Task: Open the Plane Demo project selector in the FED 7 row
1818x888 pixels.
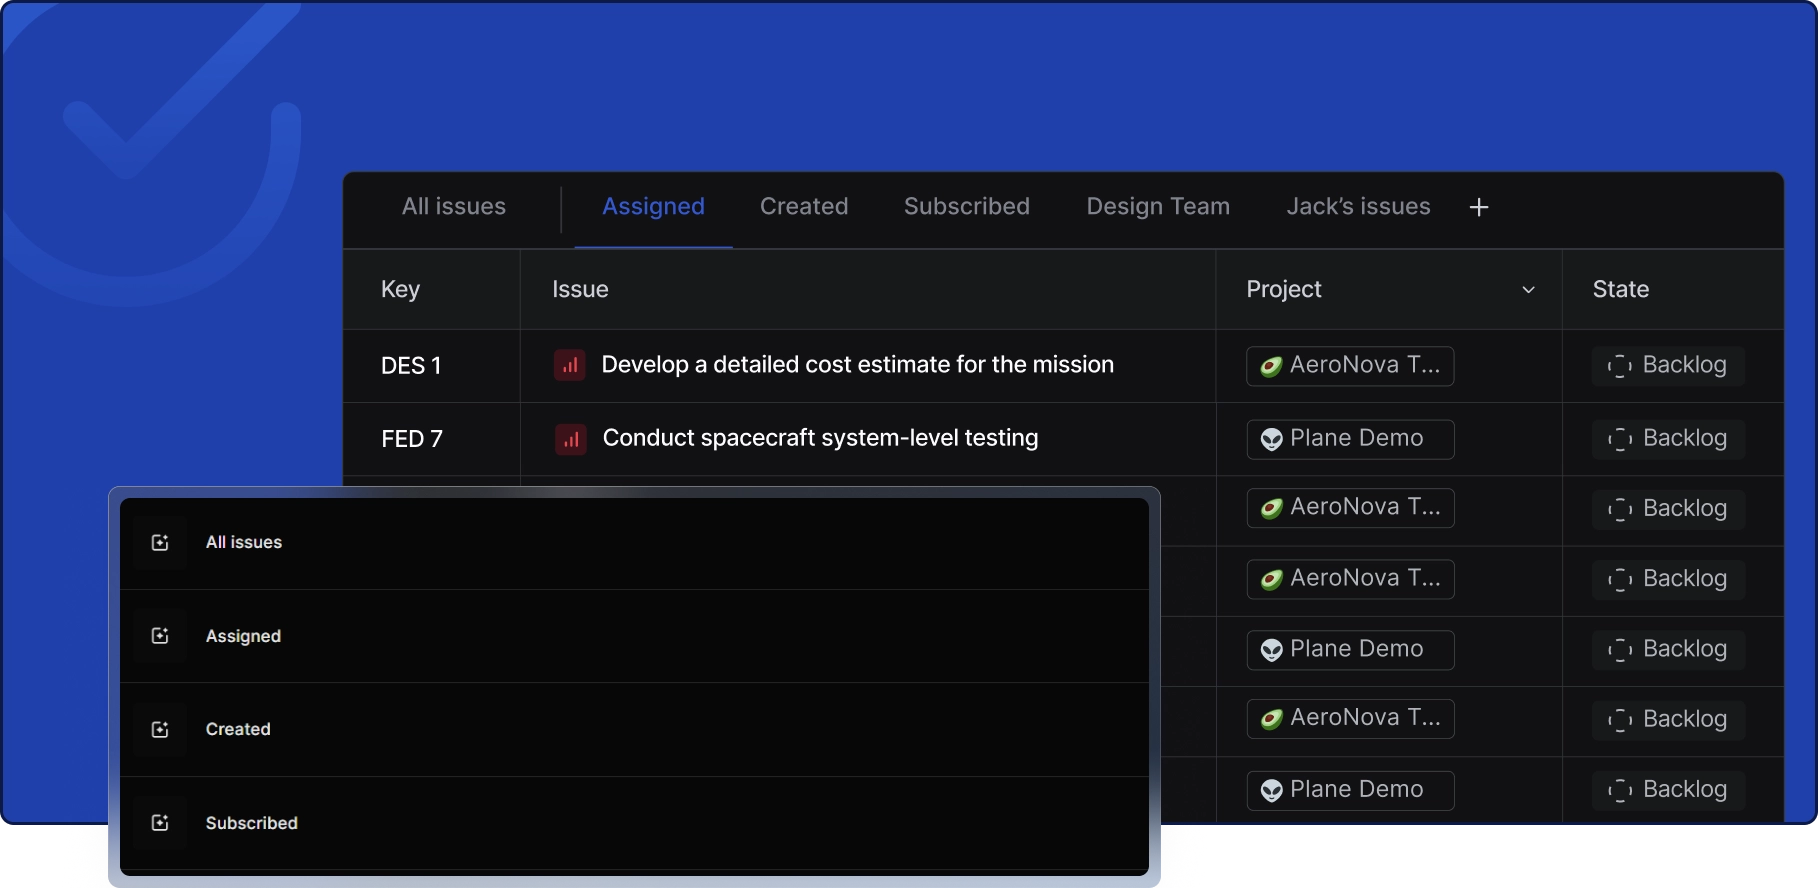Action: point(1350,439)
